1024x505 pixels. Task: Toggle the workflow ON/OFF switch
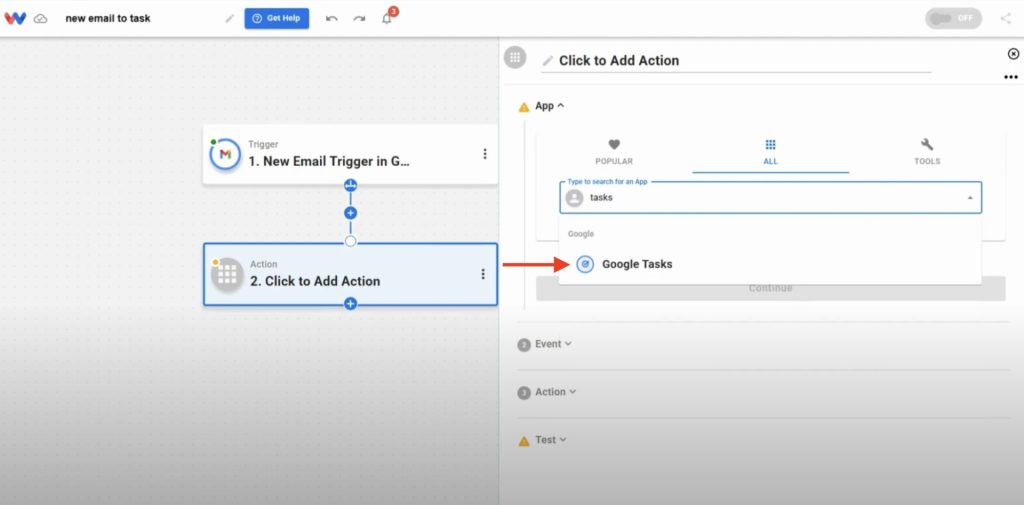coord(953,18)
